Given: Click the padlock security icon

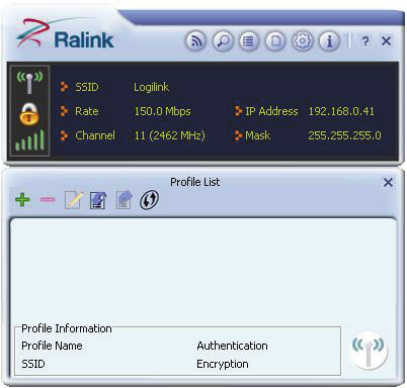Looking at the screenshot, I should (x=29, y=114).
